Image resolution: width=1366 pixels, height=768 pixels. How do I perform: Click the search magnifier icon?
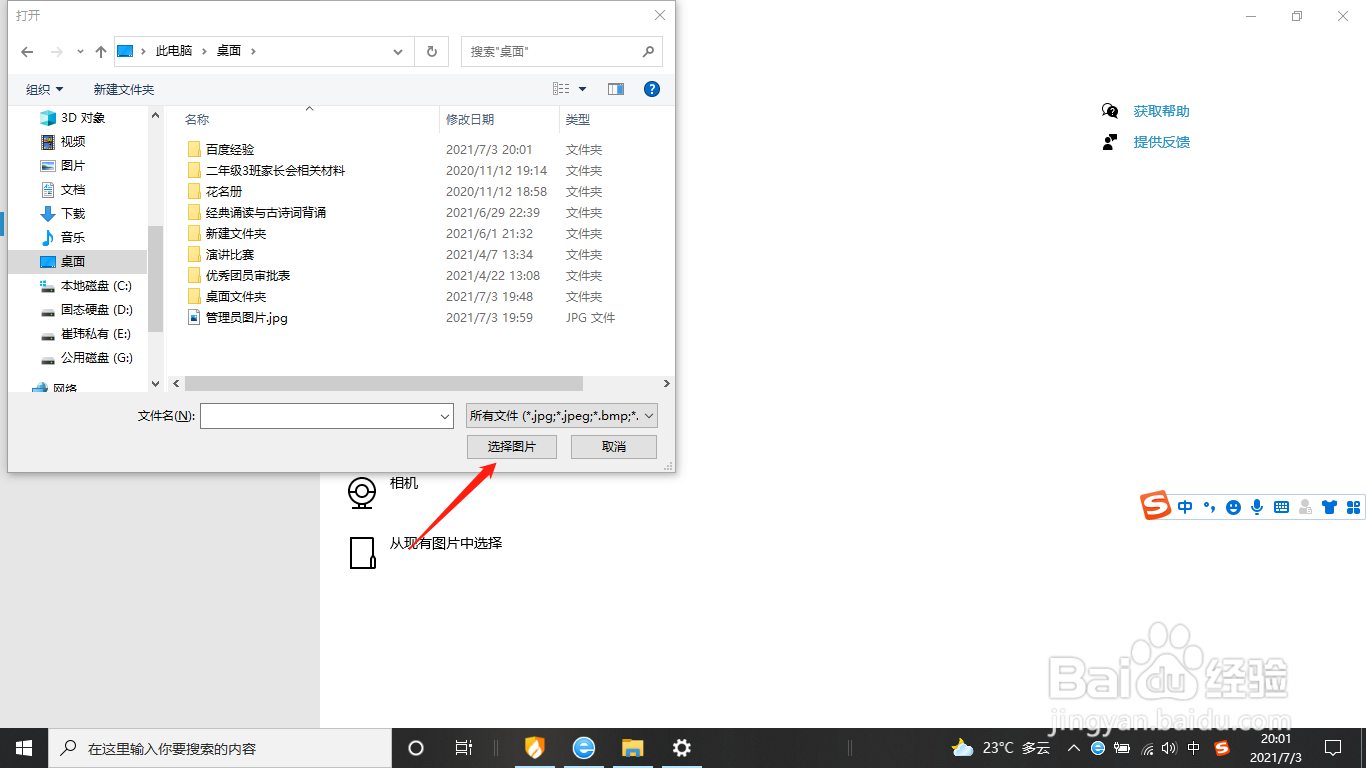click(648, 51)
